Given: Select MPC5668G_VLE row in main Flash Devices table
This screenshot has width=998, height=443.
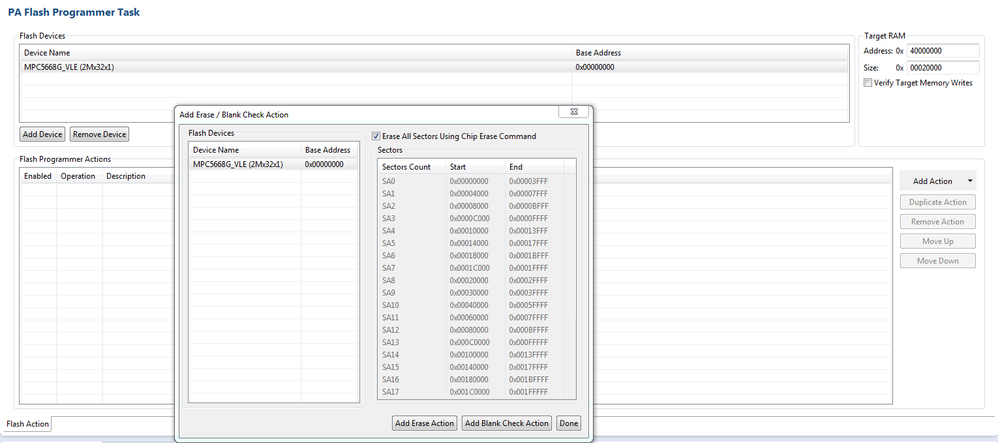Looking at the screenshot, I should tap(434, 67).
